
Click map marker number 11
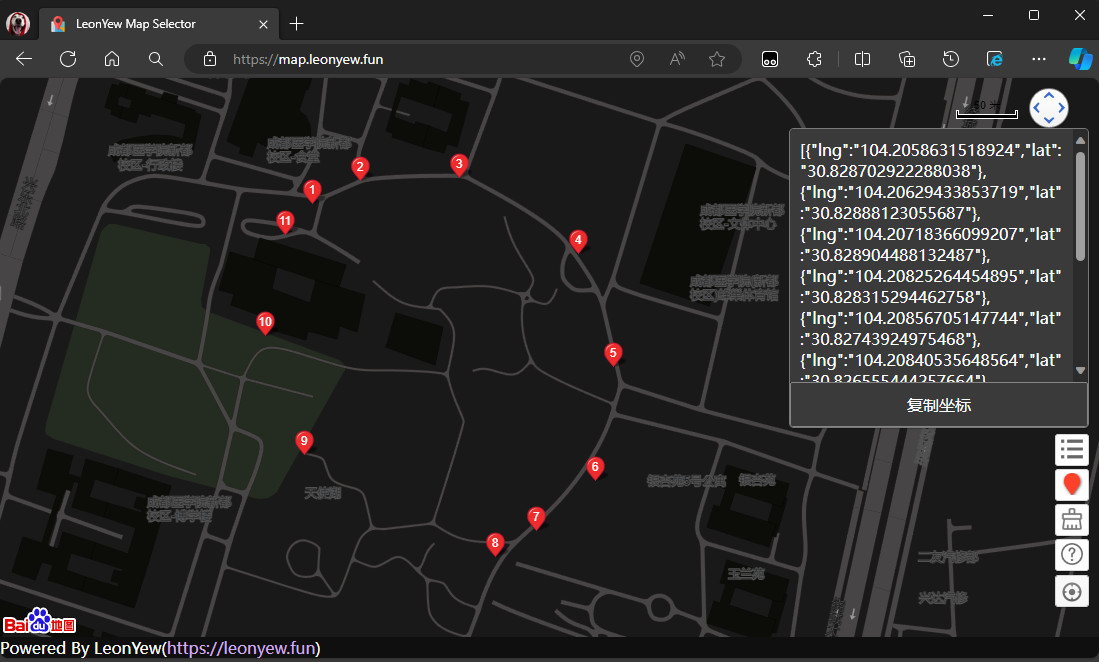pos(285,221)
